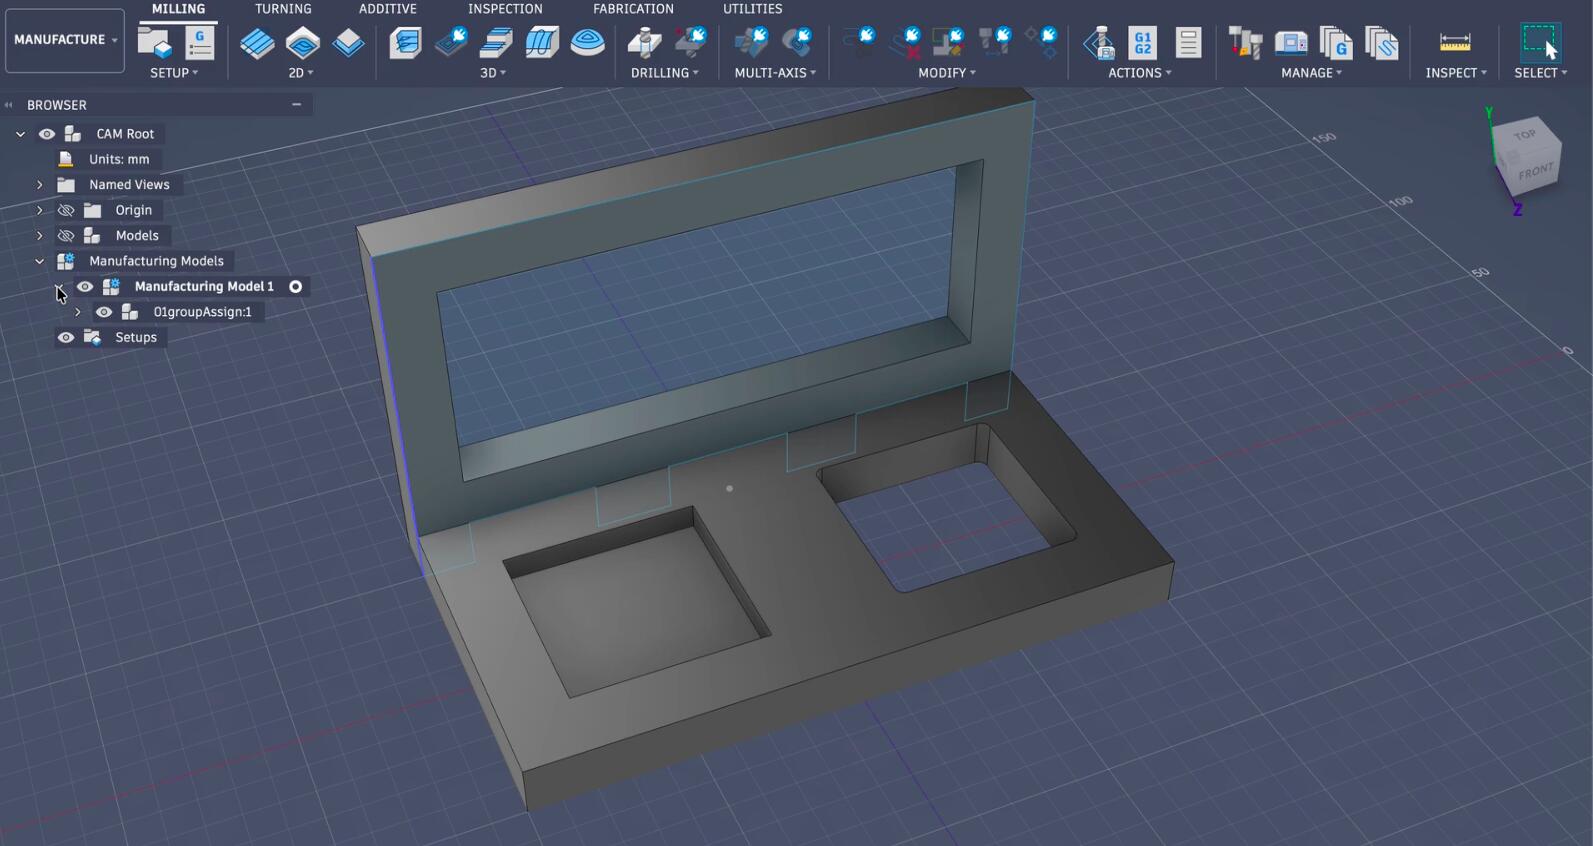Open the MANAGE dropdown menu

pos(1312,73)
